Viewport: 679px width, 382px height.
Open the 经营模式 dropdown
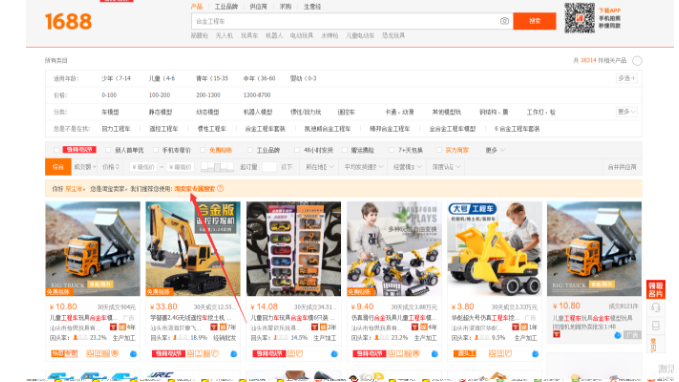coord(407,167)
